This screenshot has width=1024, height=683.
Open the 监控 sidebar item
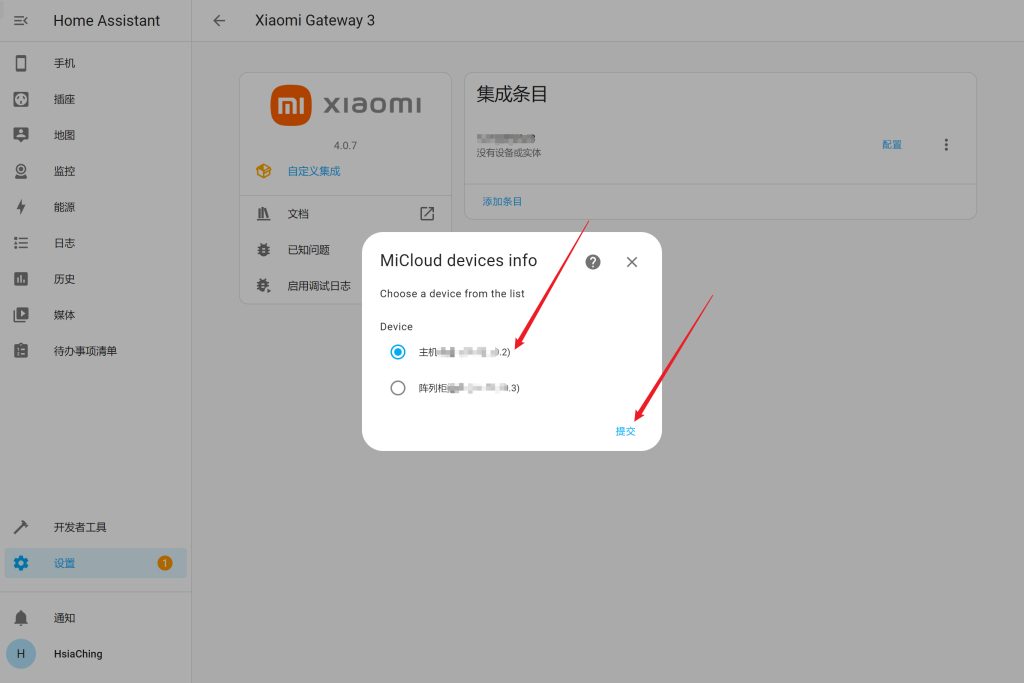pyautogui.click(x=95, y=171)
